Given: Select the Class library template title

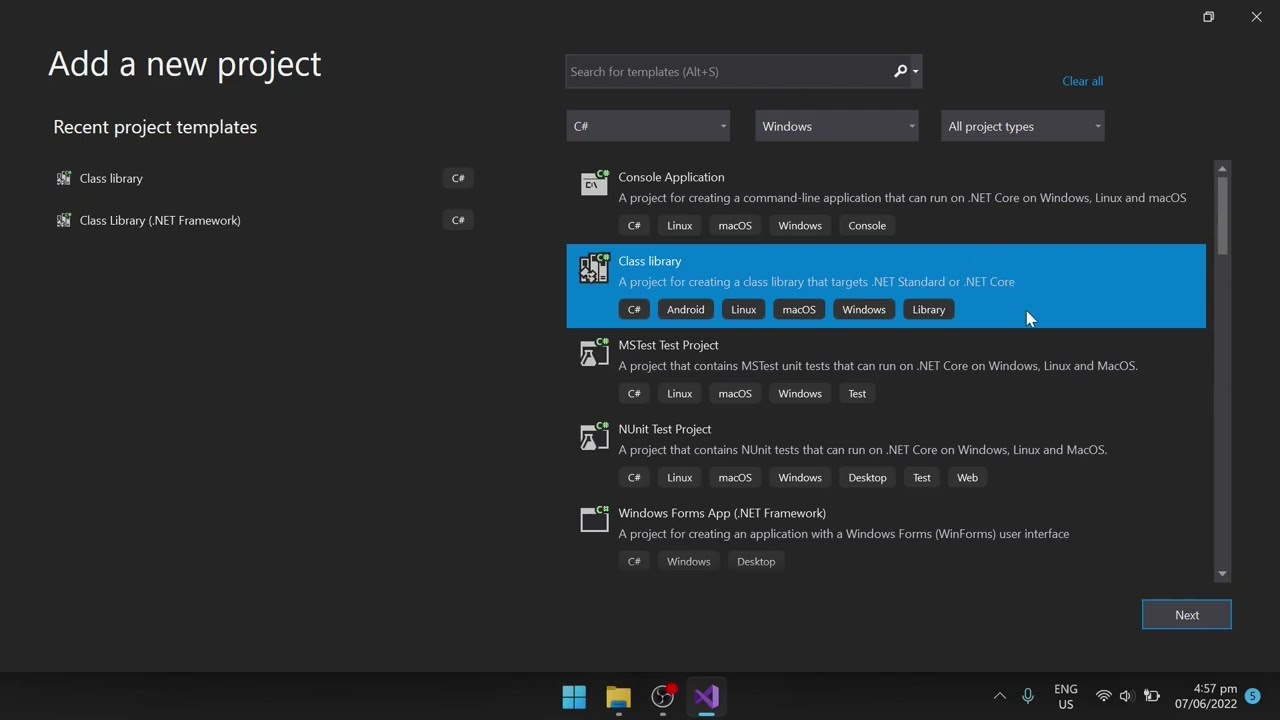Looking at the screenshot, I should (649, 261).
